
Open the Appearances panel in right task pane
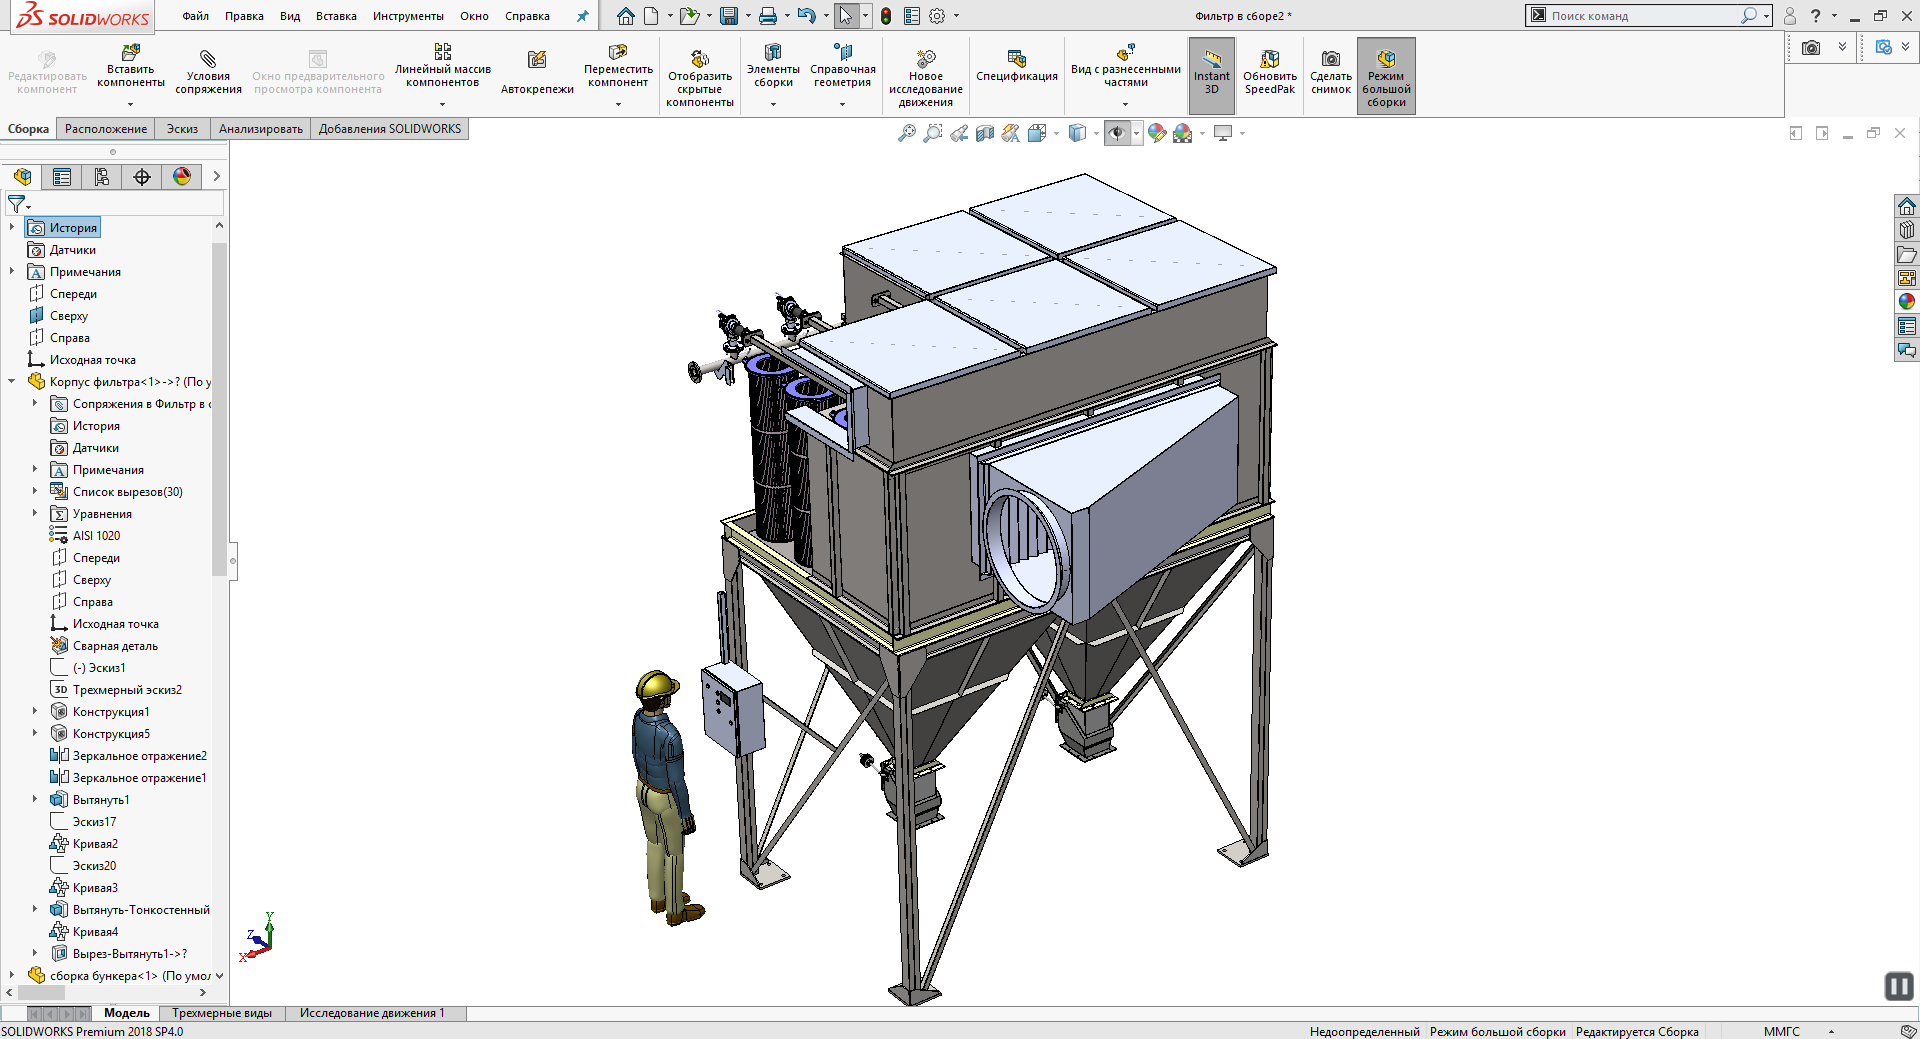(x=1907, y=302)
